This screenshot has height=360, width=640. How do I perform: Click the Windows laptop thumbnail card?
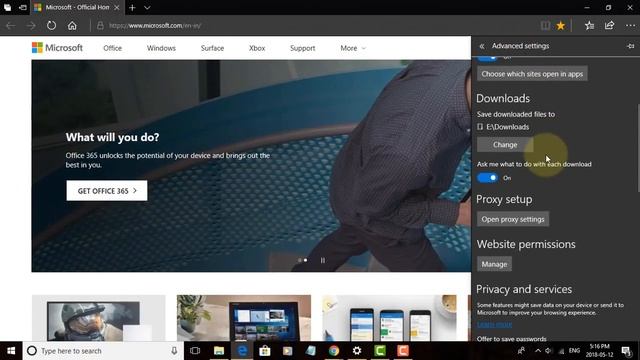click(x=244, y=318)
